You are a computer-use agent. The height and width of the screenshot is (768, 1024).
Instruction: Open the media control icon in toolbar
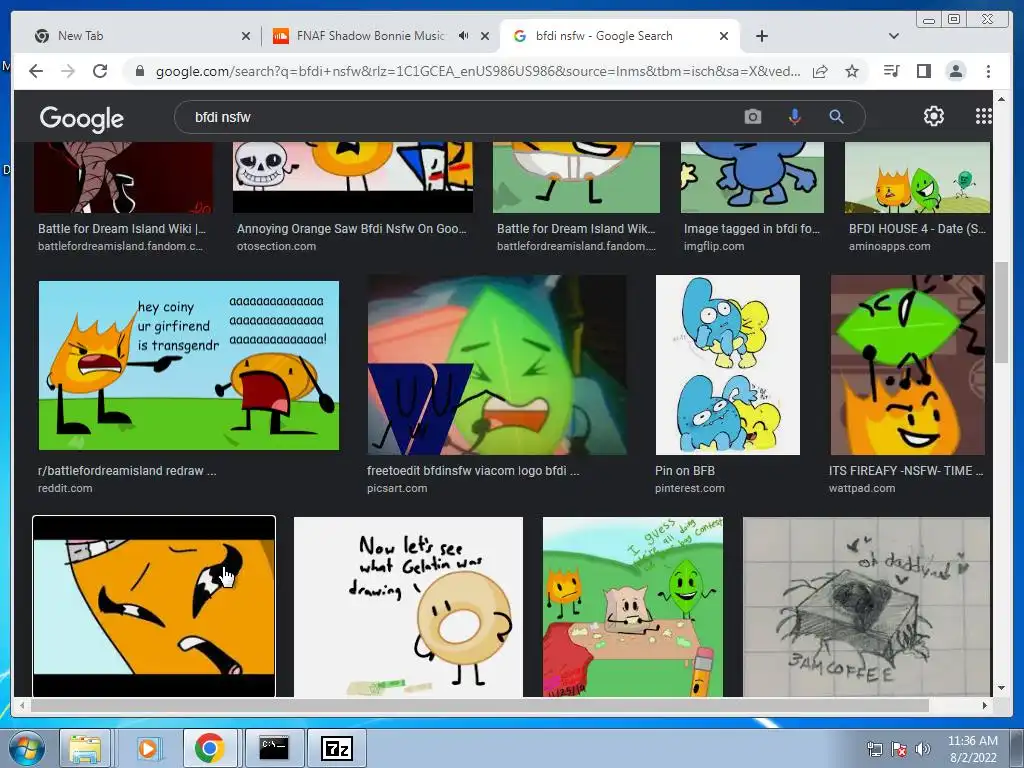[x=891, y=71]
